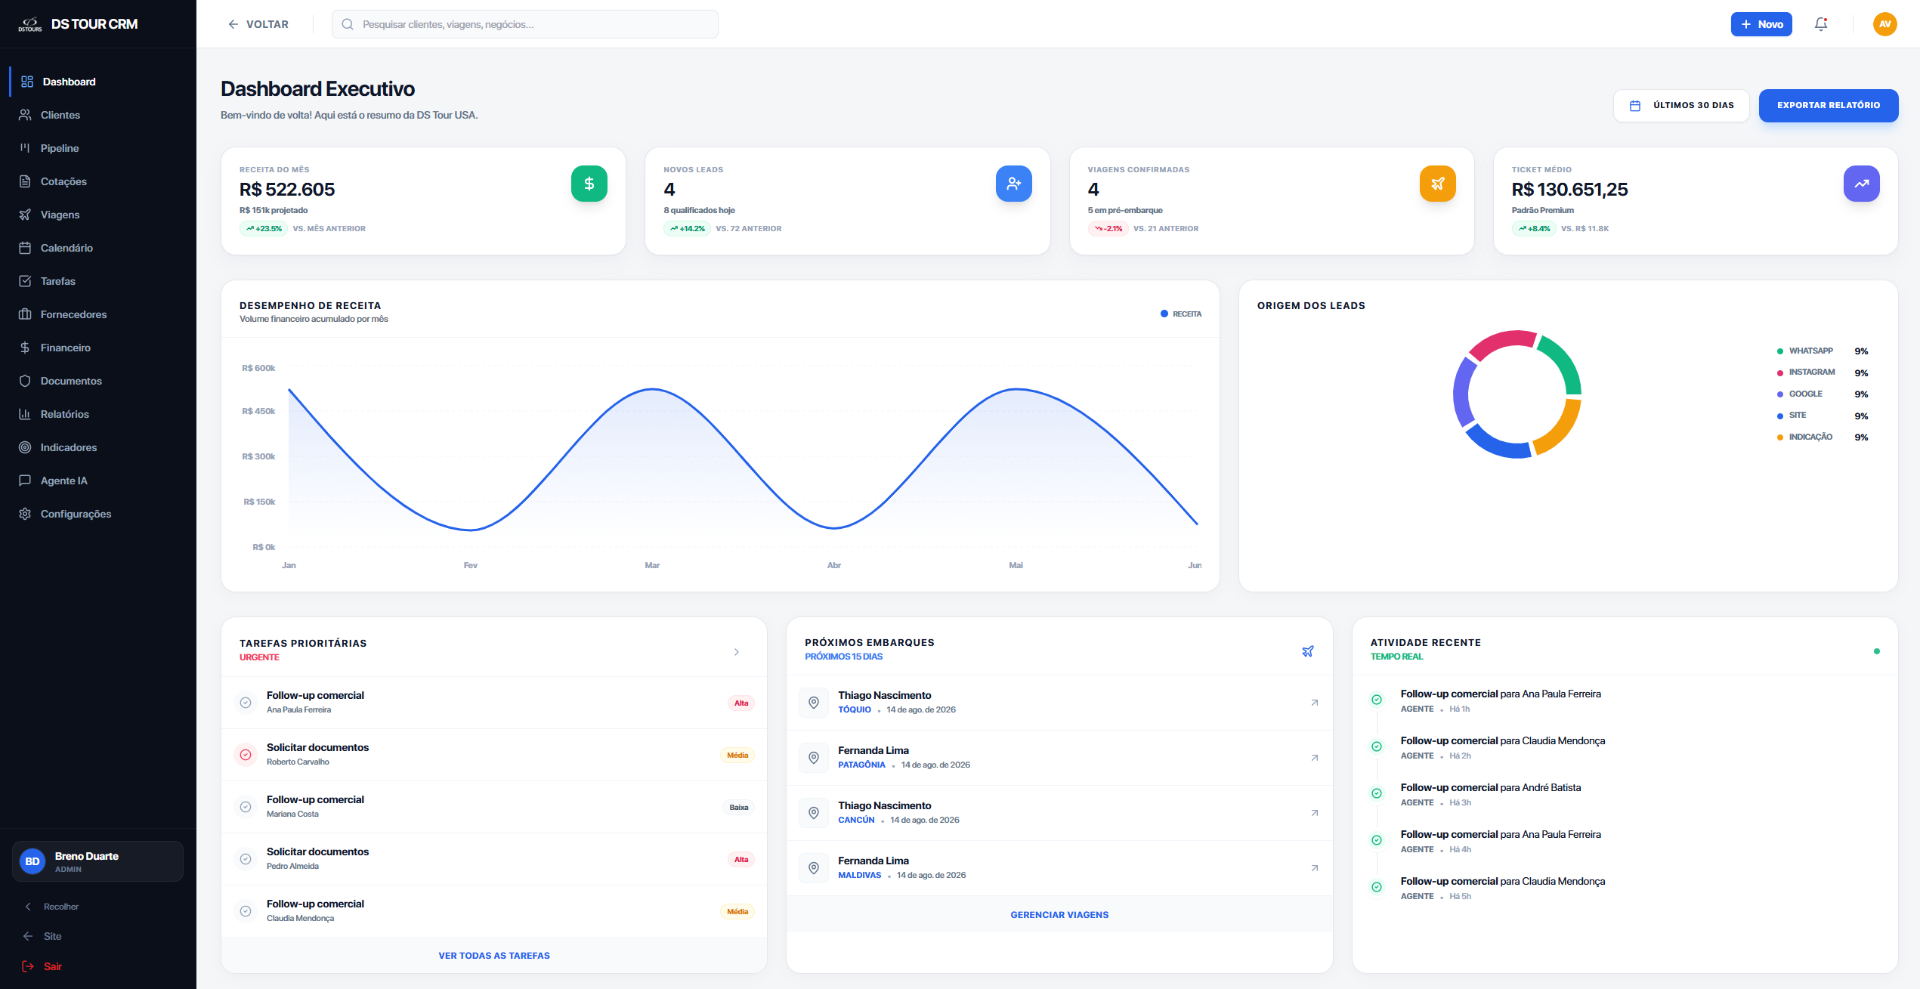This screenshot has height=989, width=1920.
Task: Open Agente IA sidebar section
Action: point(98,481)
